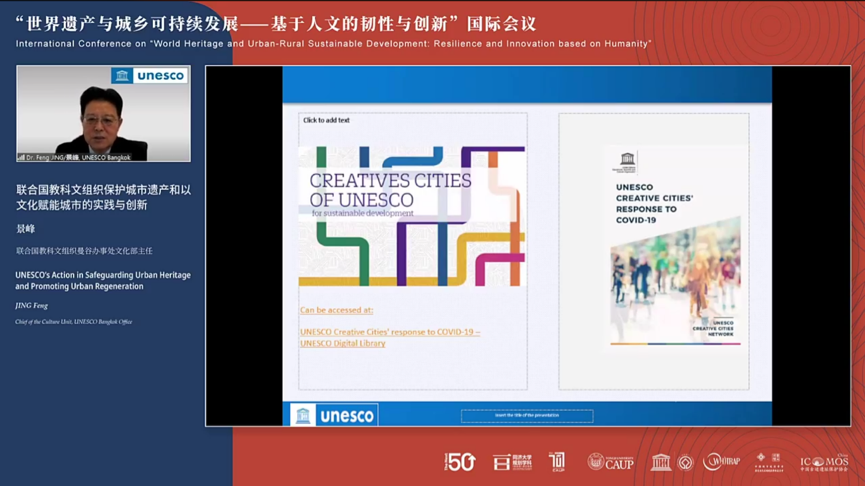Screen dimensions: 865x486
Task: Click 'for sustainable development' subtitle
Action: pyautogui.click(x=362, y=213)
